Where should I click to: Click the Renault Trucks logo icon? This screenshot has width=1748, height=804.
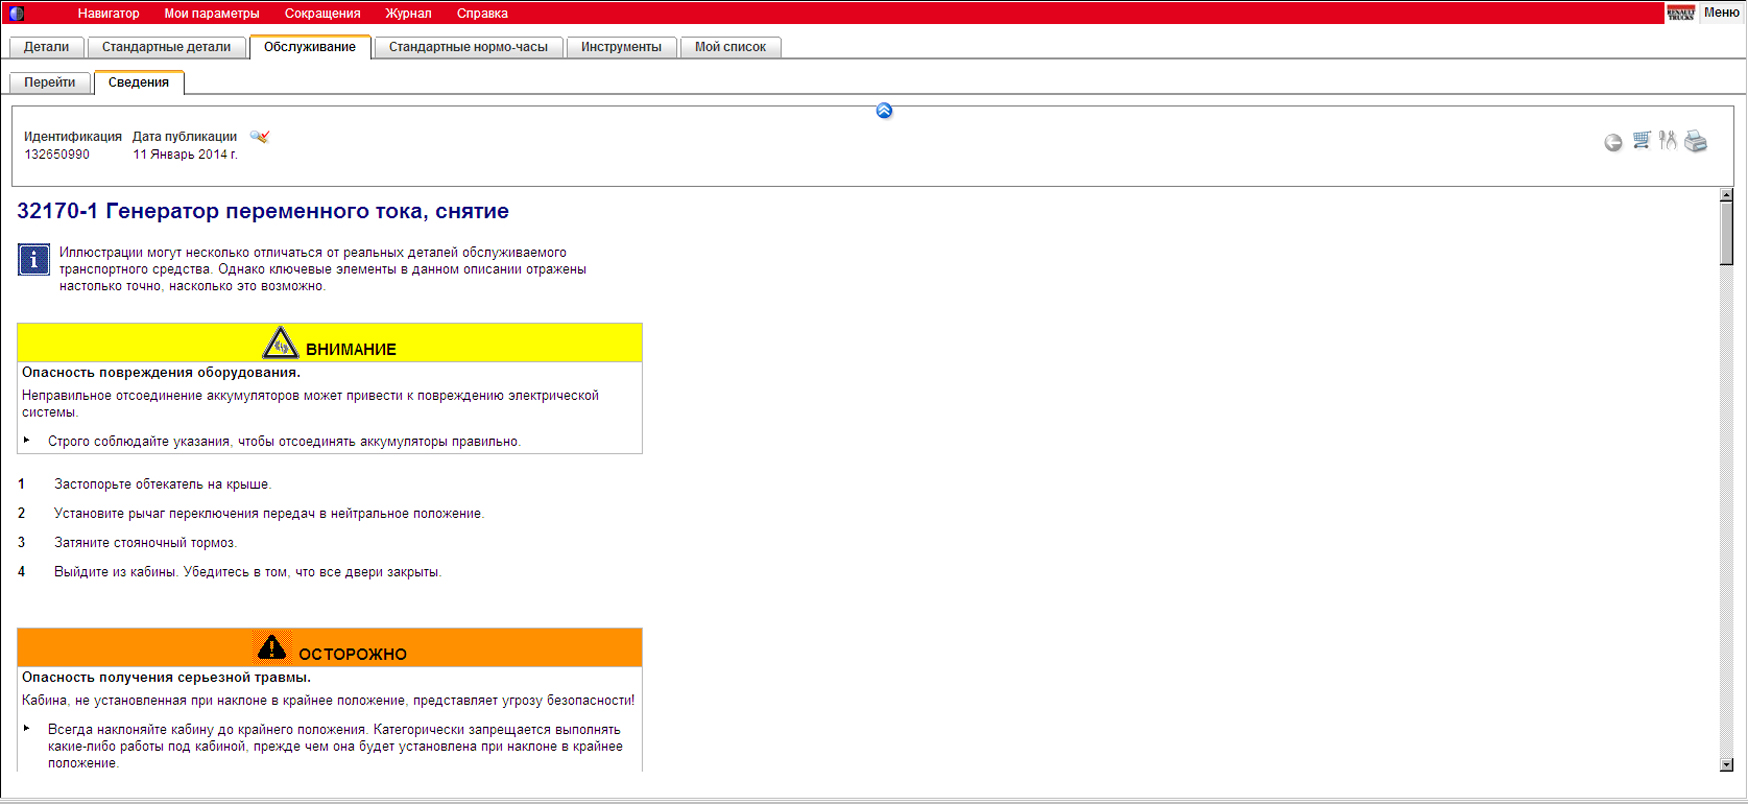tap(1681, 13)
